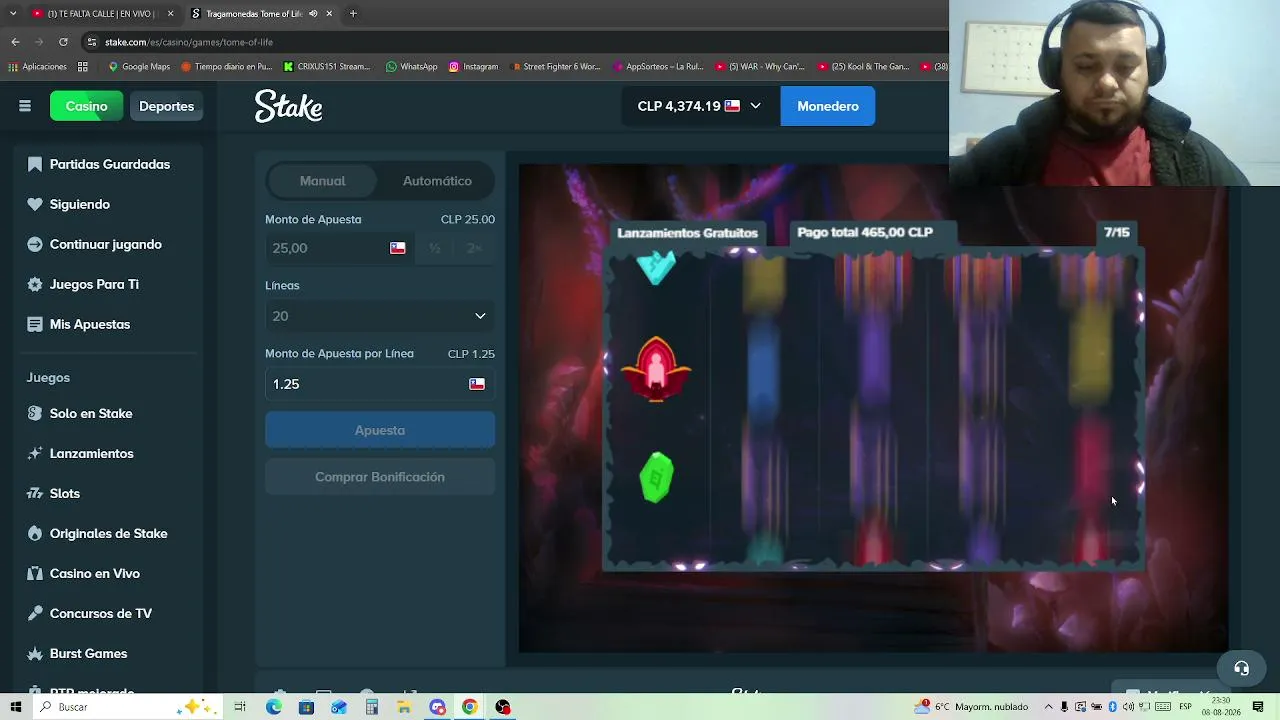
Task: Open Google Chrome from the taskbar
Action: tap(470, 707)
